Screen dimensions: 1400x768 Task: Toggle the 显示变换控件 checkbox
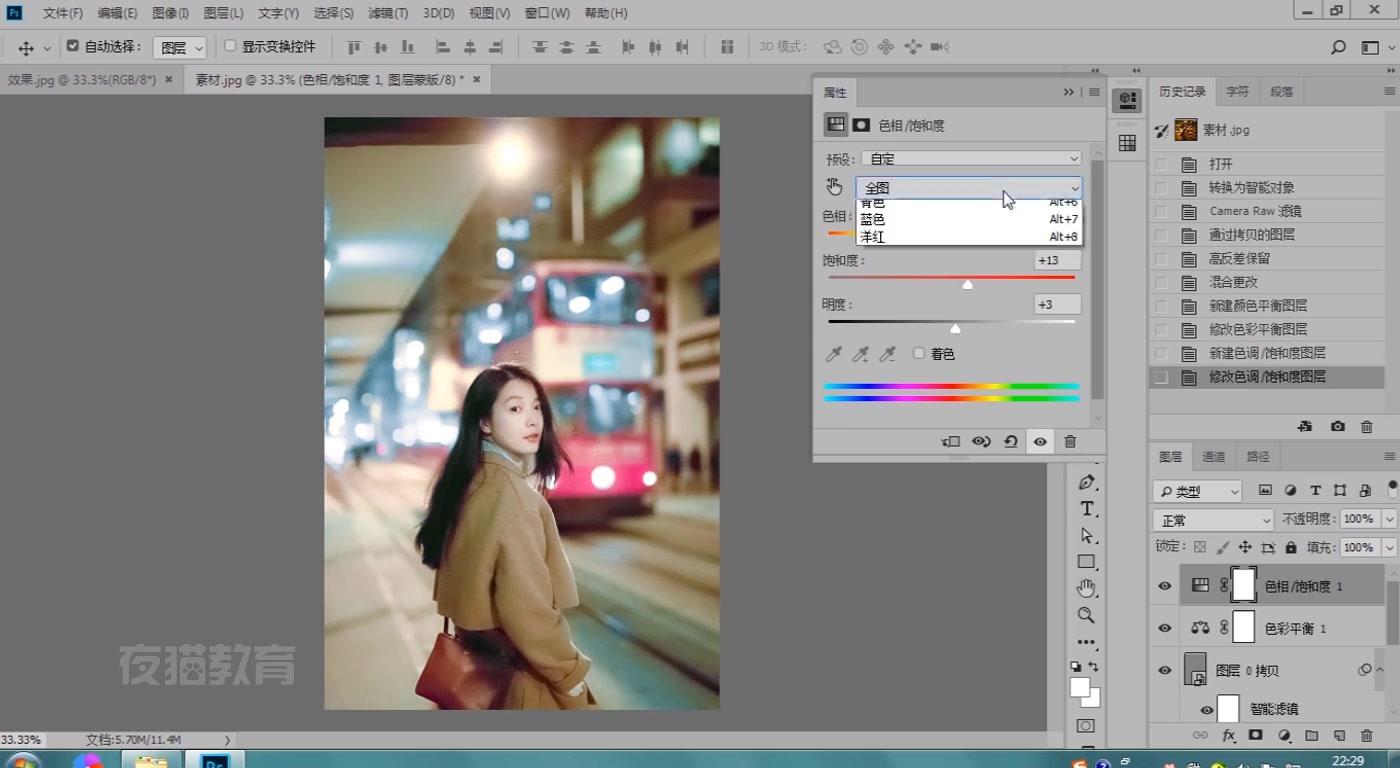[230, 46]
